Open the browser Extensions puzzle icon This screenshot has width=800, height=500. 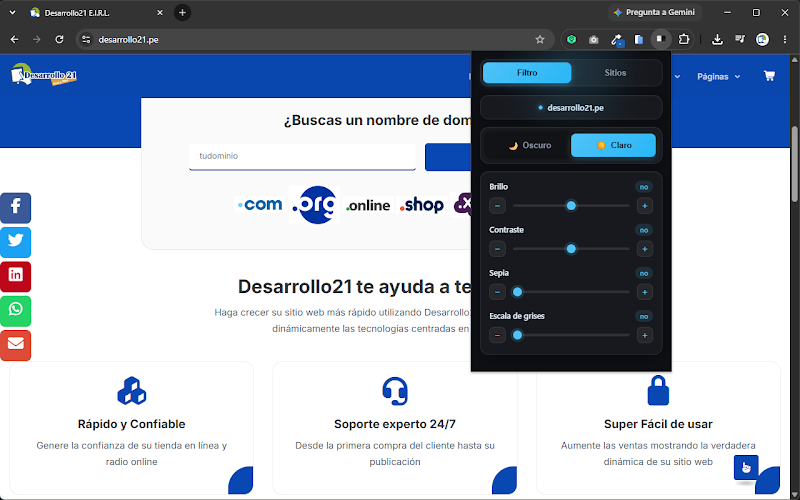point(683,39)
